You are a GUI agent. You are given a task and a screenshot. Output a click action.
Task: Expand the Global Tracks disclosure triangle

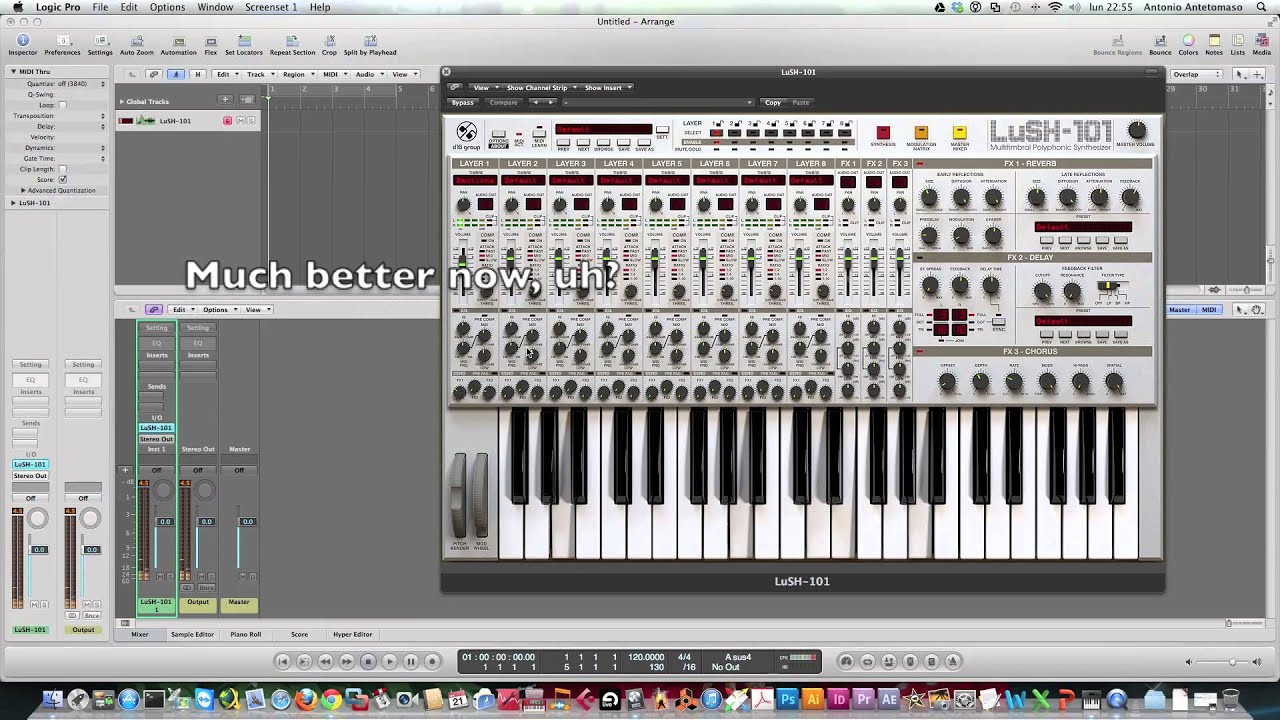click(122, 101)
